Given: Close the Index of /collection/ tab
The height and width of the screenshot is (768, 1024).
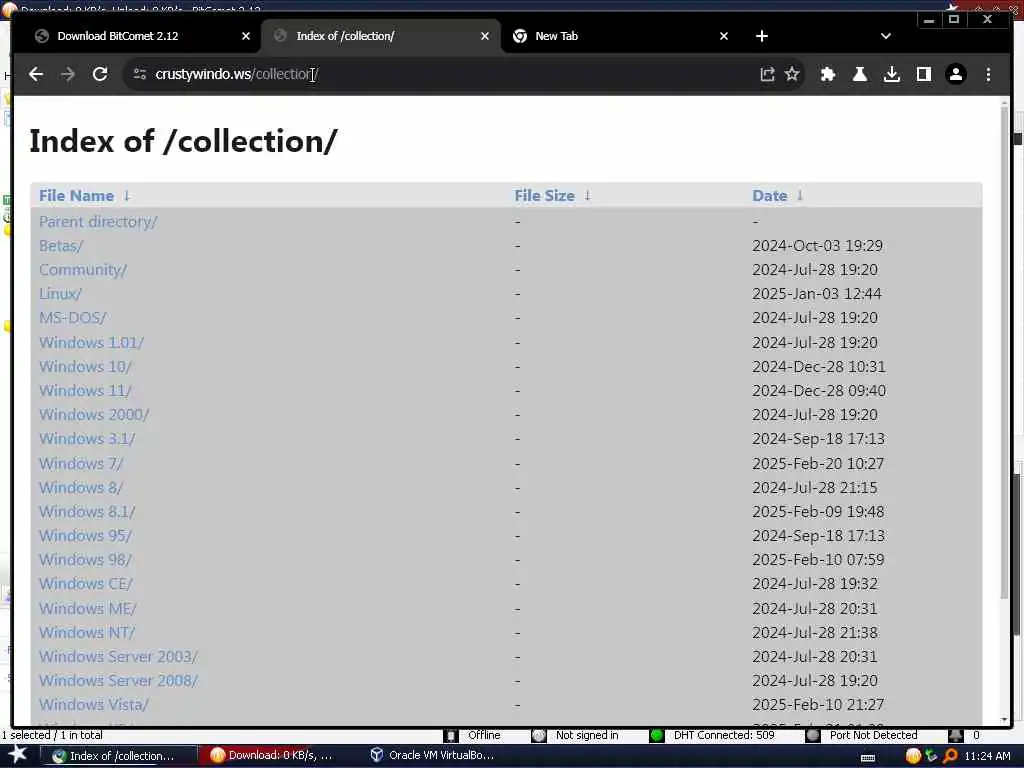Looking at the screenshot, I should coord(485,37).
